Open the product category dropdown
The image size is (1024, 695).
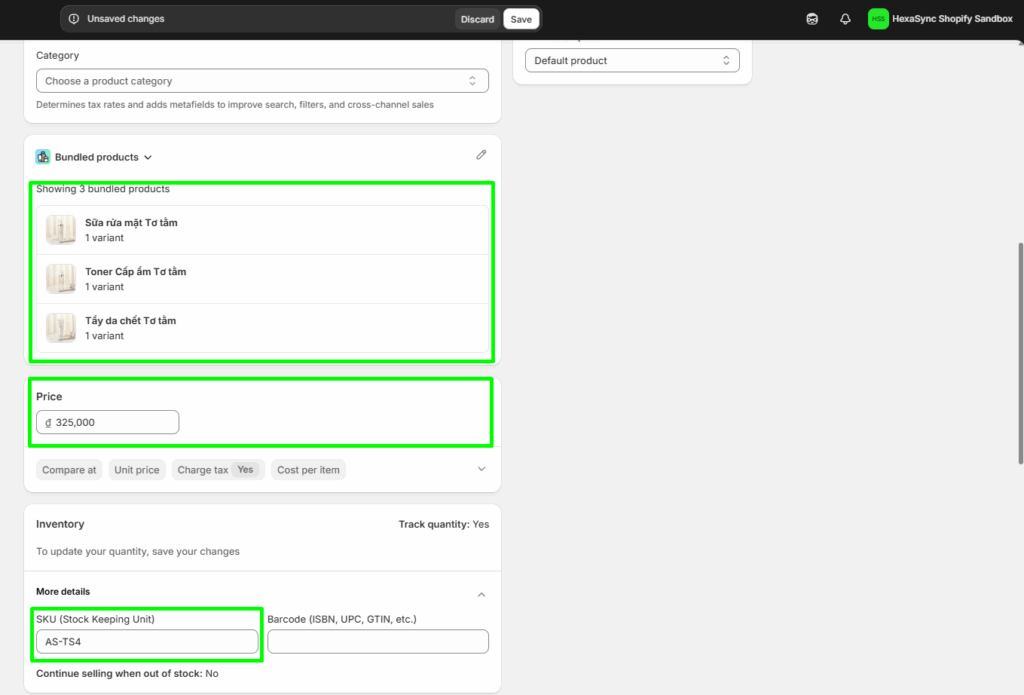coord(262,81)
